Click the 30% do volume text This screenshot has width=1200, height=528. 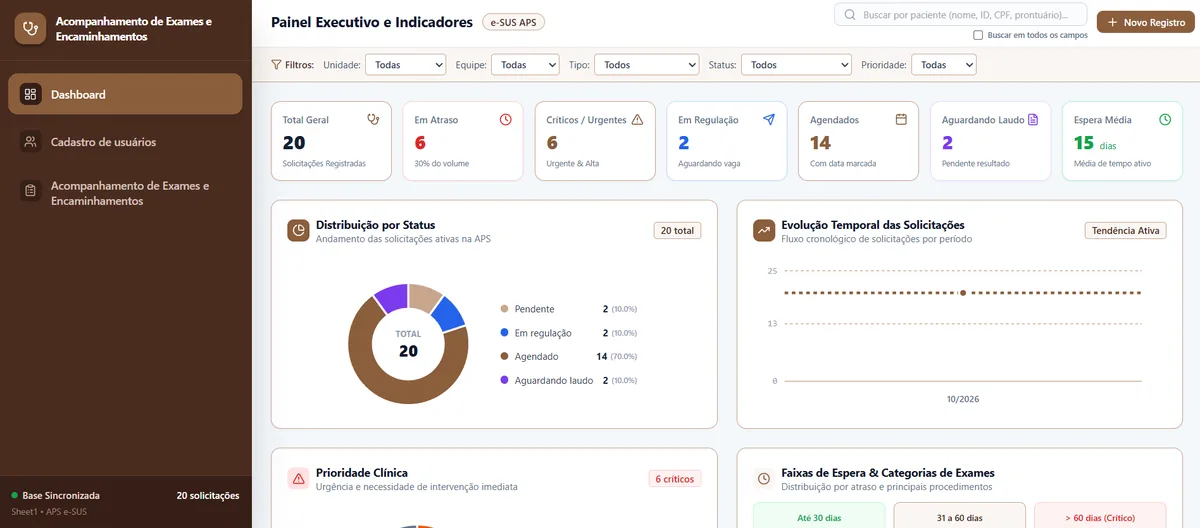pos(441,163)
